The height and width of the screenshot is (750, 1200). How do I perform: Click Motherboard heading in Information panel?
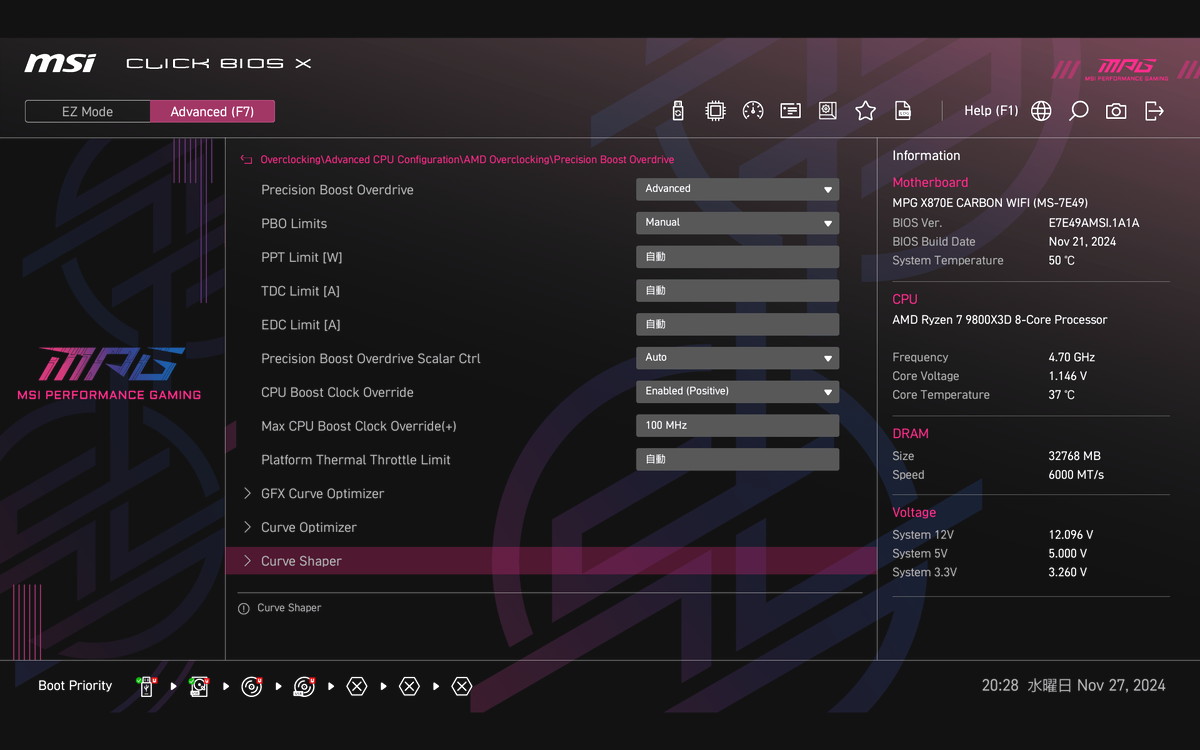point(930,183)
